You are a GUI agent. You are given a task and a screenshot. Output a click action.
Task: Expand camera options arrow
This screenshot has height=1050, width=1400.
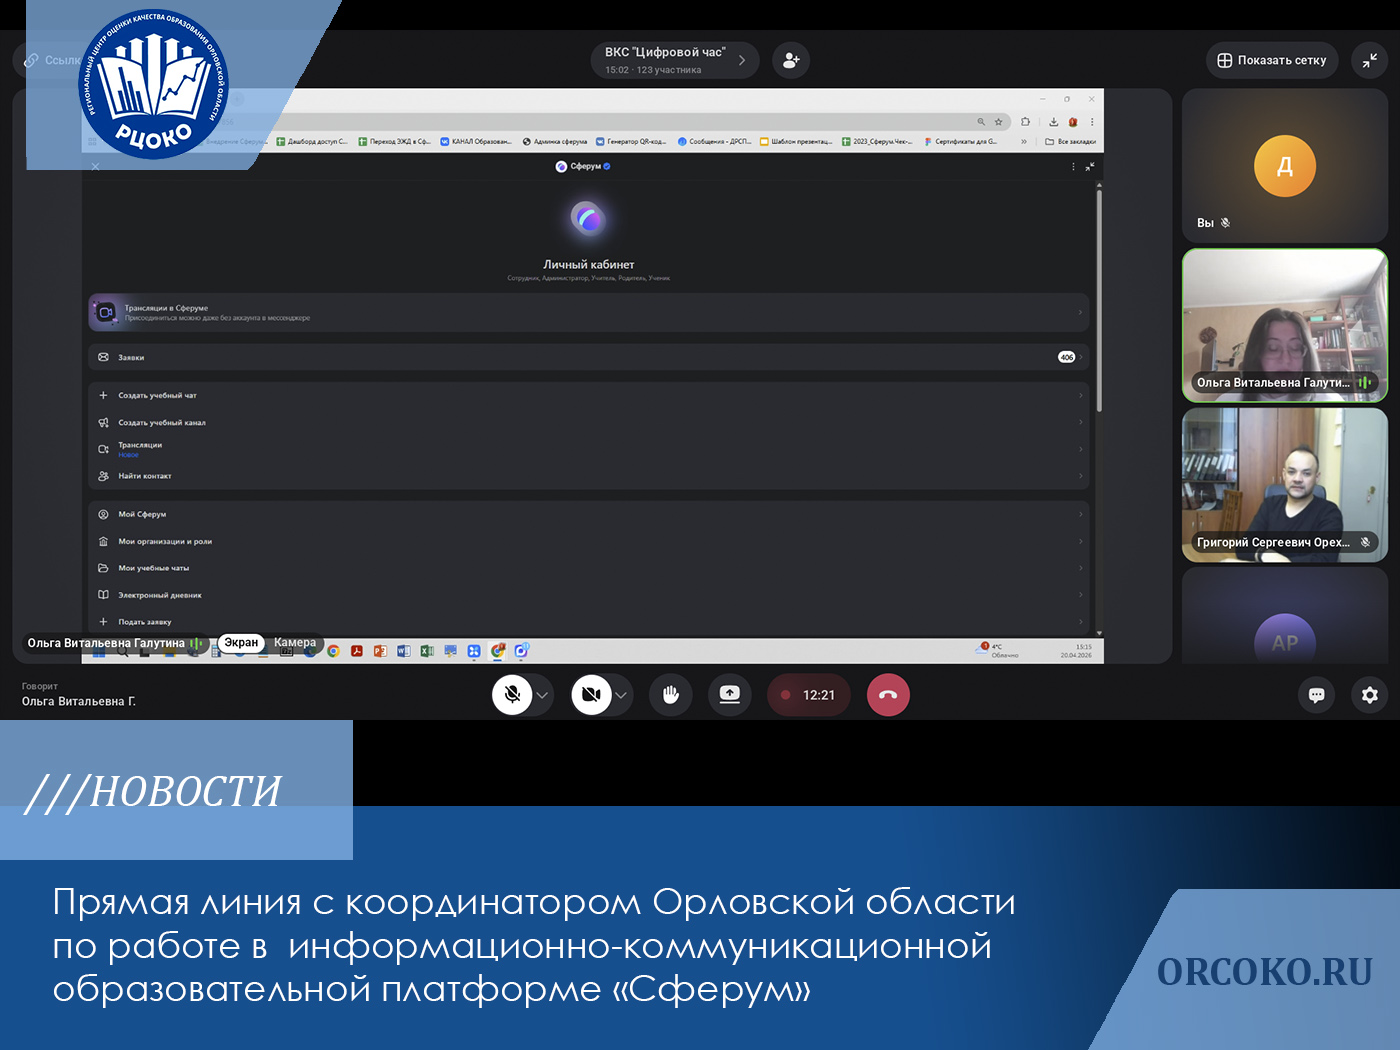(621, 695)
